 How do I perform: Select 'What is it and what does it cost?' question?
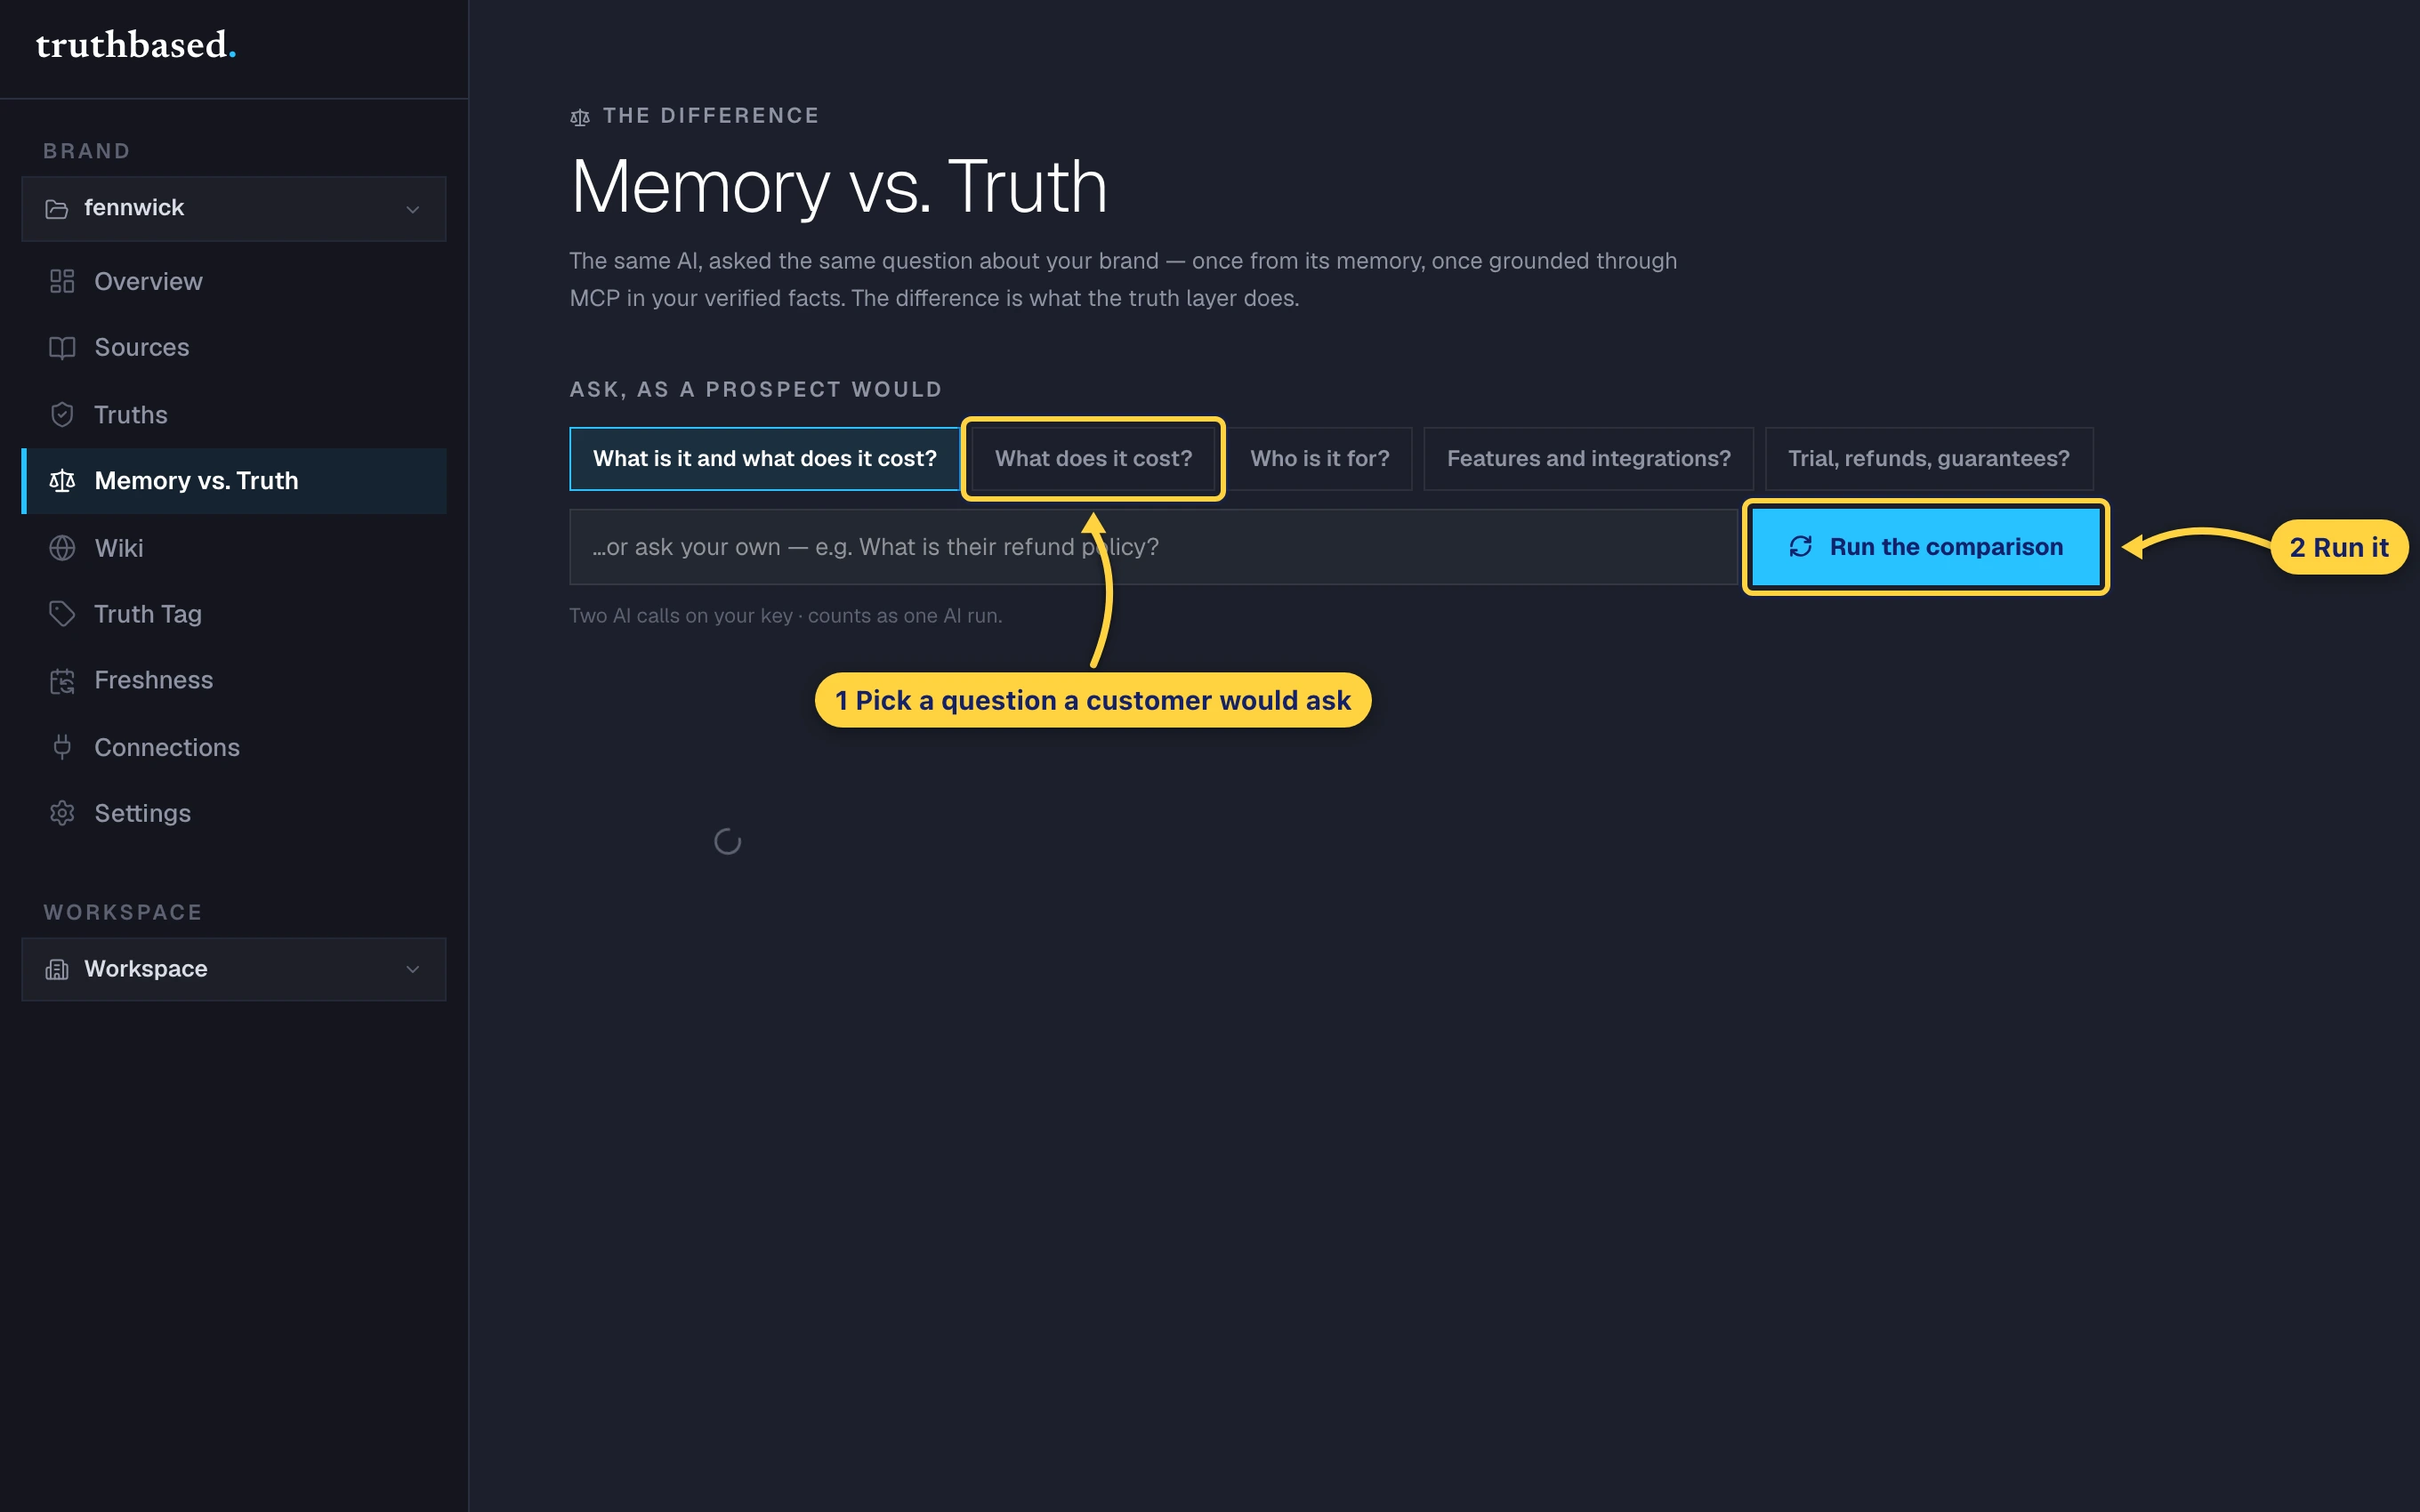(765, 459)
